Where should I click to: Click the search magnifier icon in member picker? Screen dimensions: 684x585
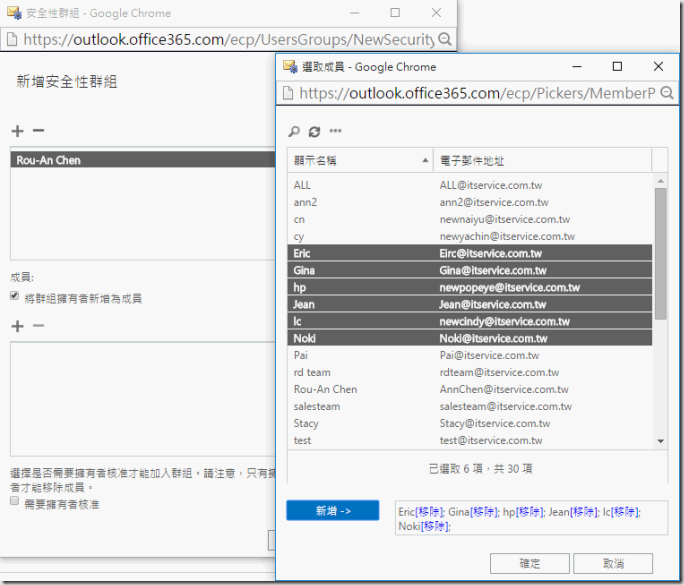click(x=294, y=131)
